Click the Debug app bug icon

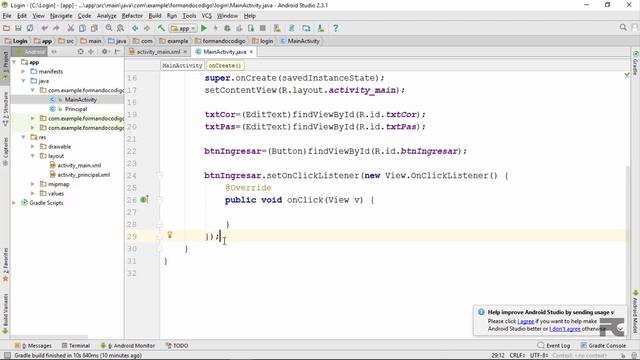(227, 28)
